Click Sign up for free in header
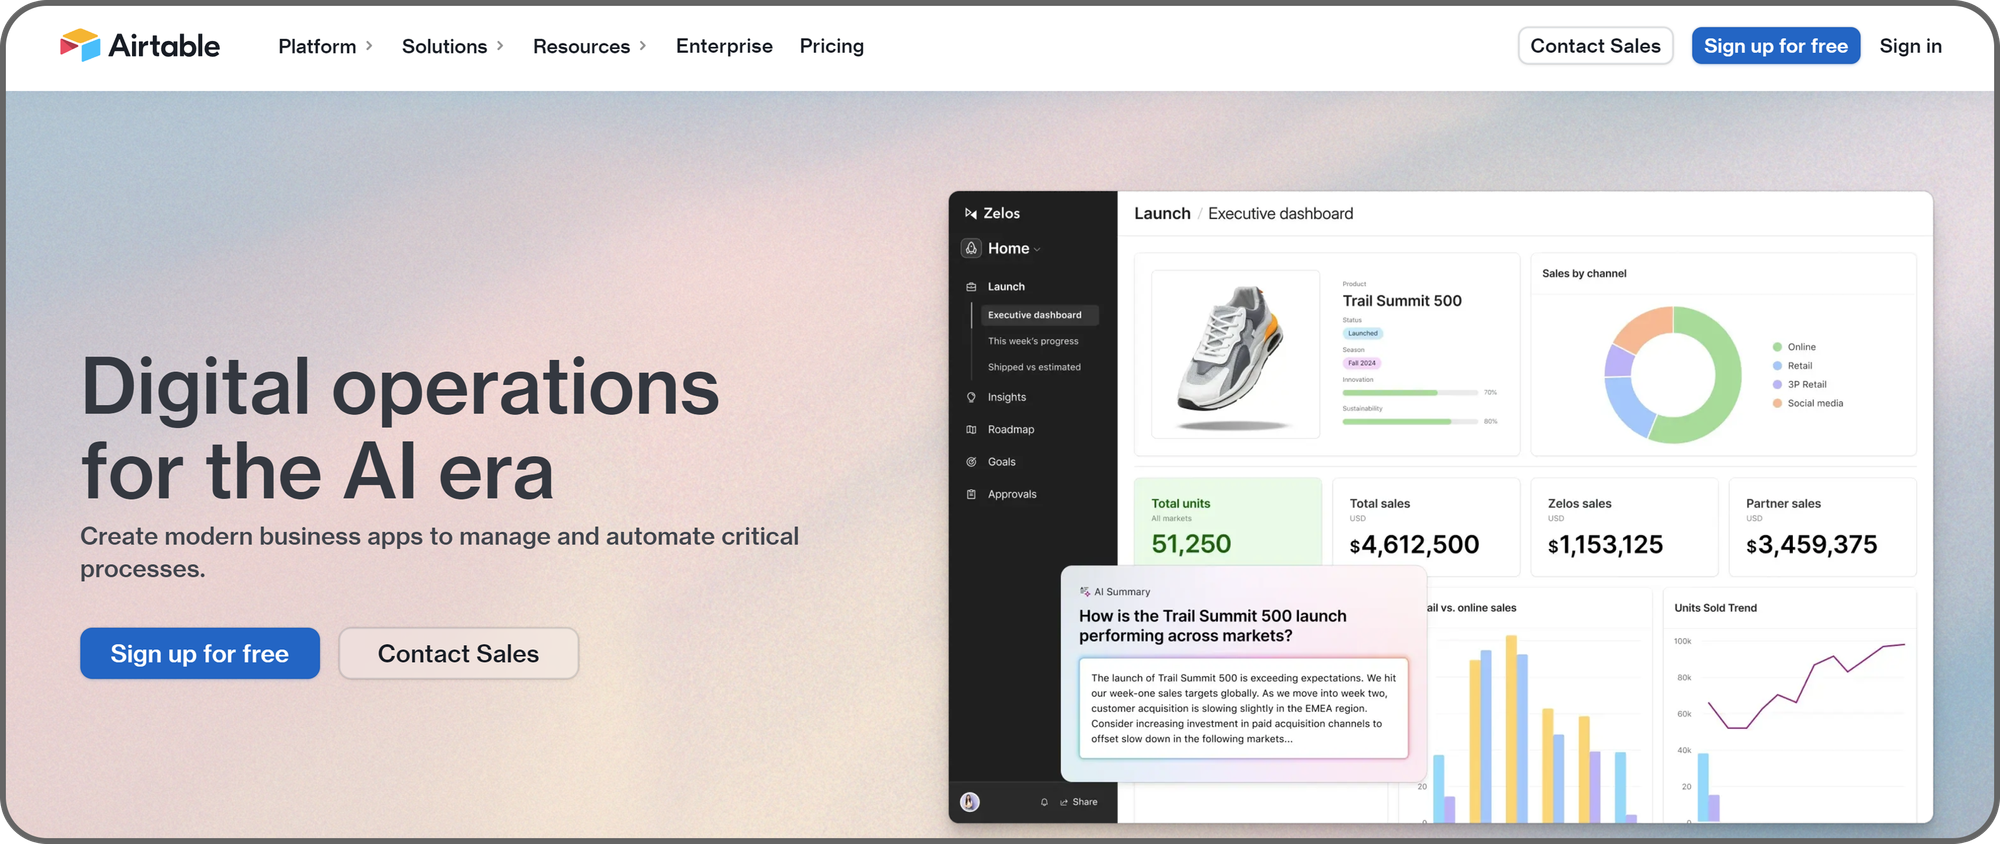Screen dimensions: 2000x844 pos(1775,46)
